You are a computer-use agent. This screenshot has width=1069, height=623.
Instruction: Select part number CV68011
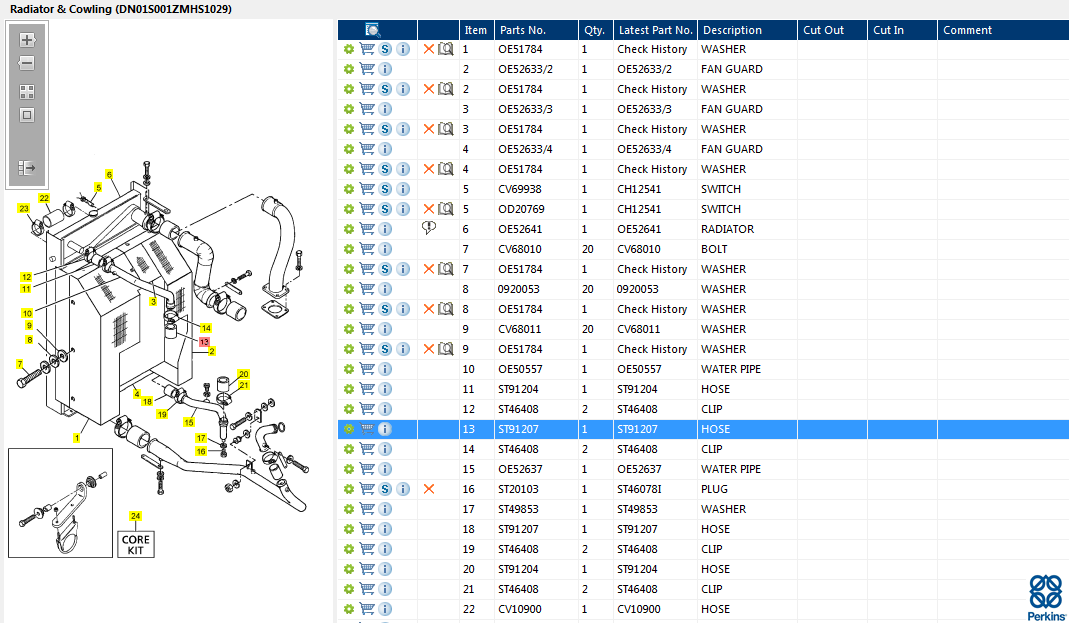coord(520,329)
